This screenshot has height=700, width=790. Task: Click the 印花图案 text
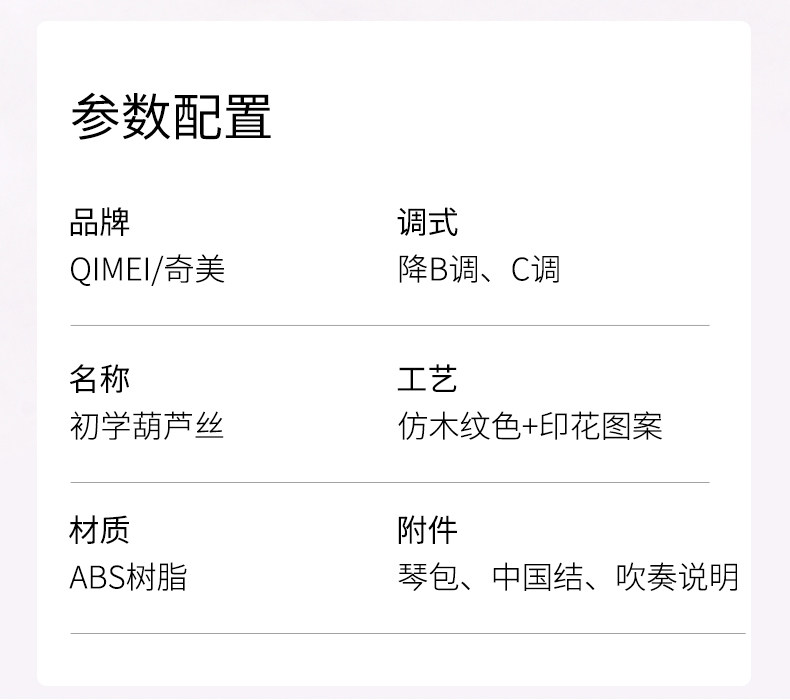601,427
